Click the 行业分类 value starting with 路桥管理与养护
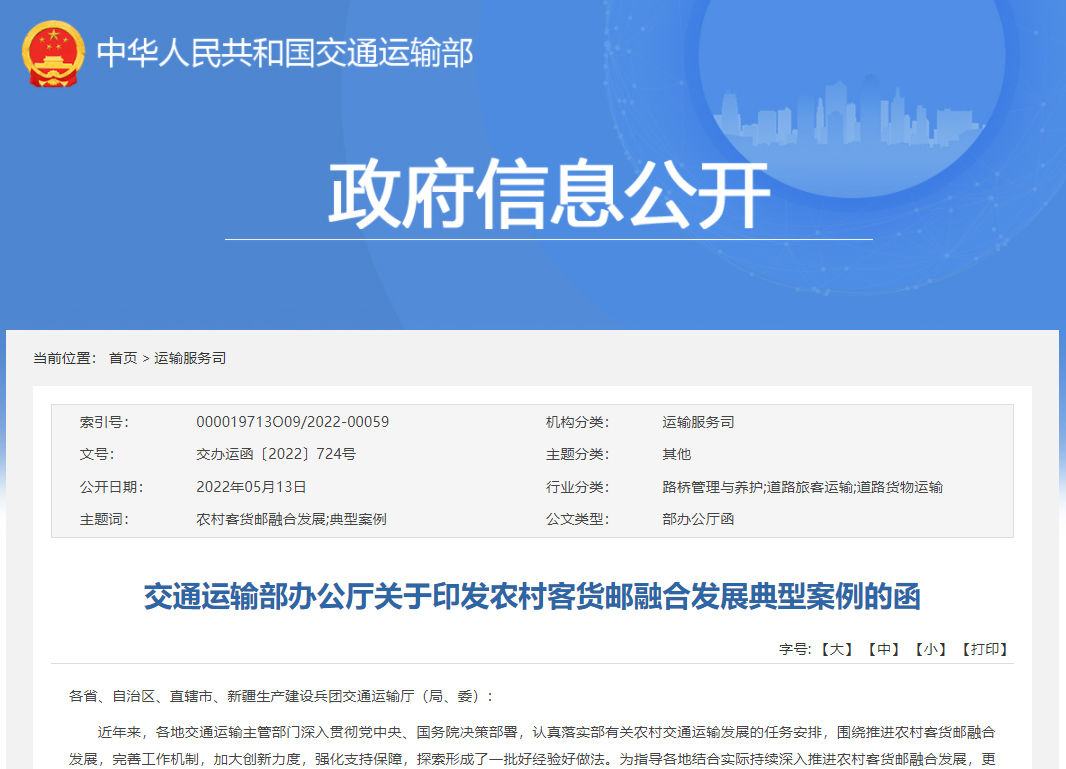Viewport: 1066px width, 769px height. click(x=802, y=487)
